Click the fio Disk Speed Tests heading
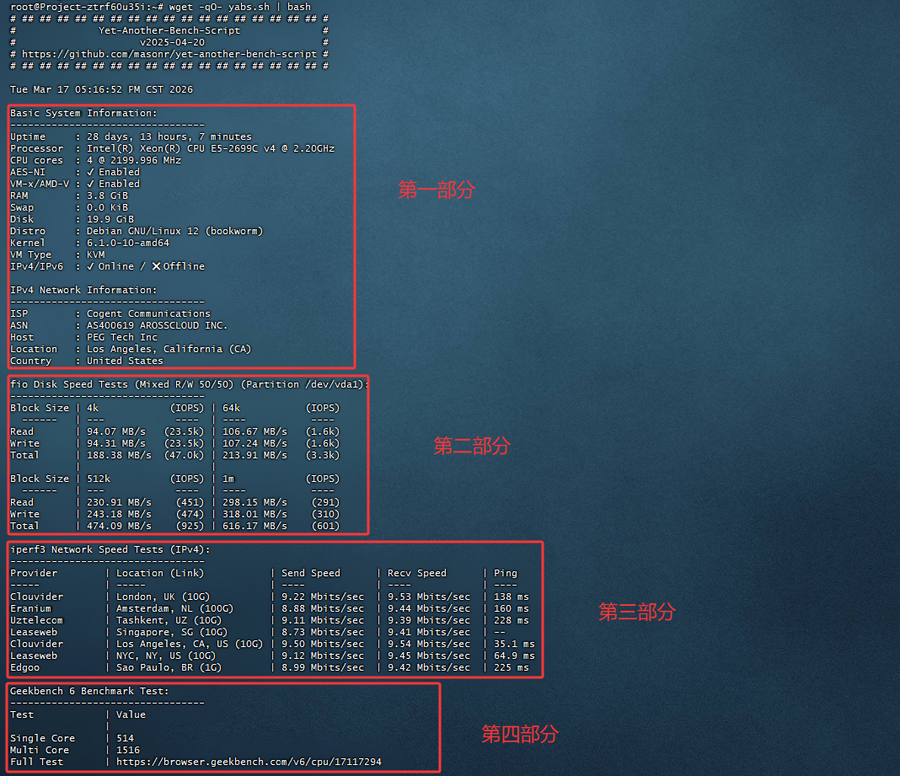This screenshot has width=900, height=776. pos(189,384)
